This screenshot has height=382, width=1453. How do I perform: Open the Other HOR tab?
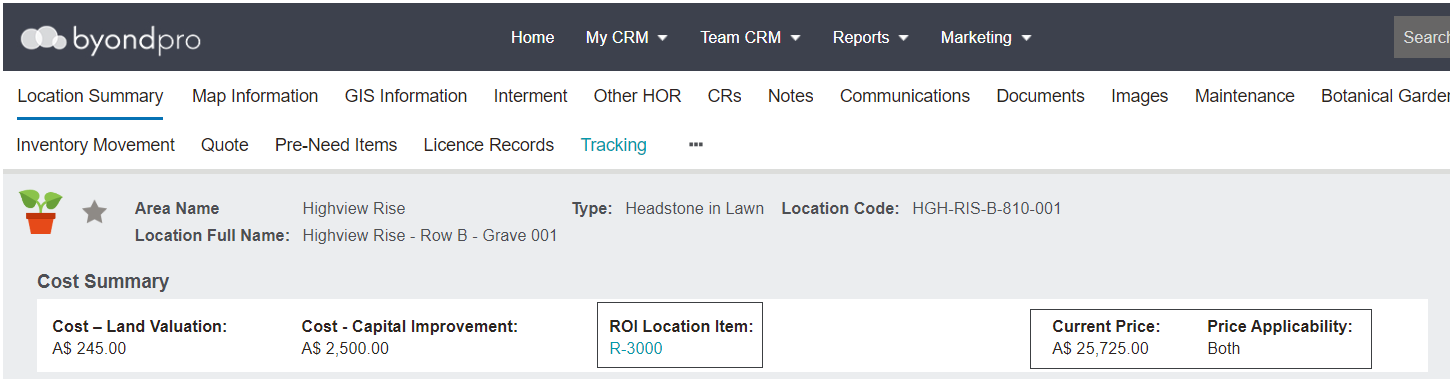[x=637, y=96]
